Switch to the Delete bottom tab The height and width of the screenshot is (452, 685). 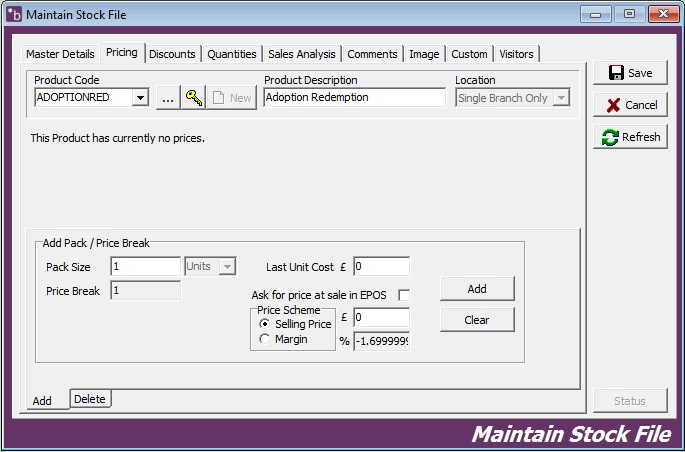(89, 399)
